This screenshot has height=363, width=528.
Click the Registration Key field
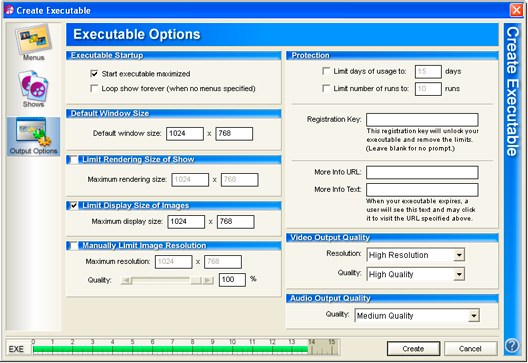[x=422, y=120]
